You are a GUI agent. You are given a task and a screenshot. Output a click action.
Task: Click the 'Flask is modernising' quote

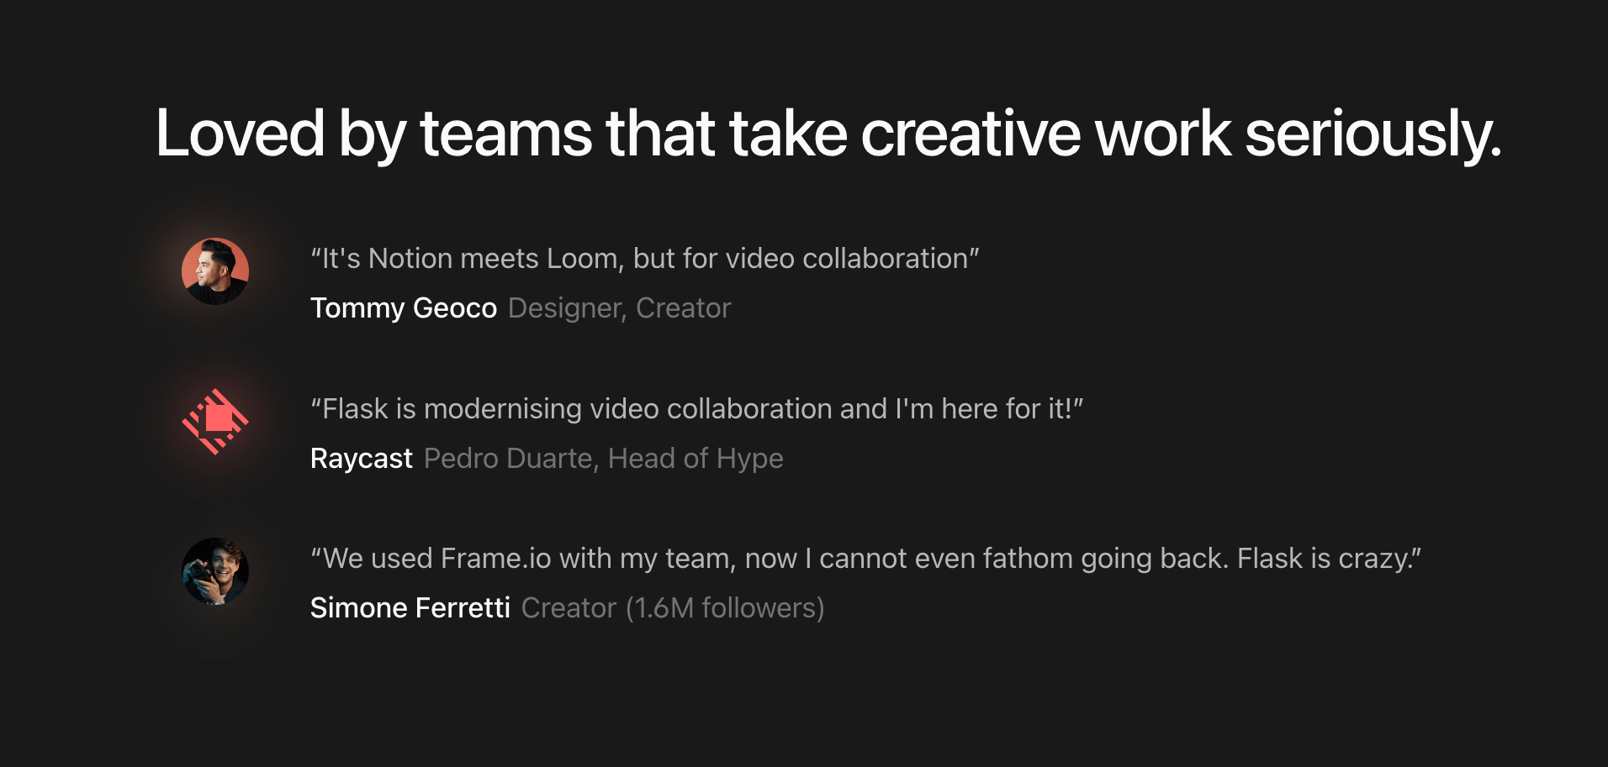point(697,408)
